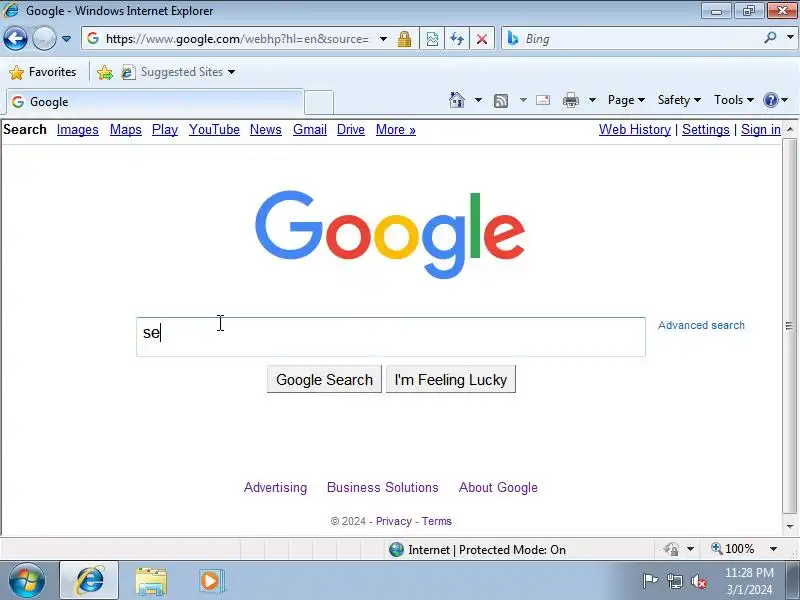Open the News link
Image resolution: width=800 pixels, height=600 pixels.
266,130
